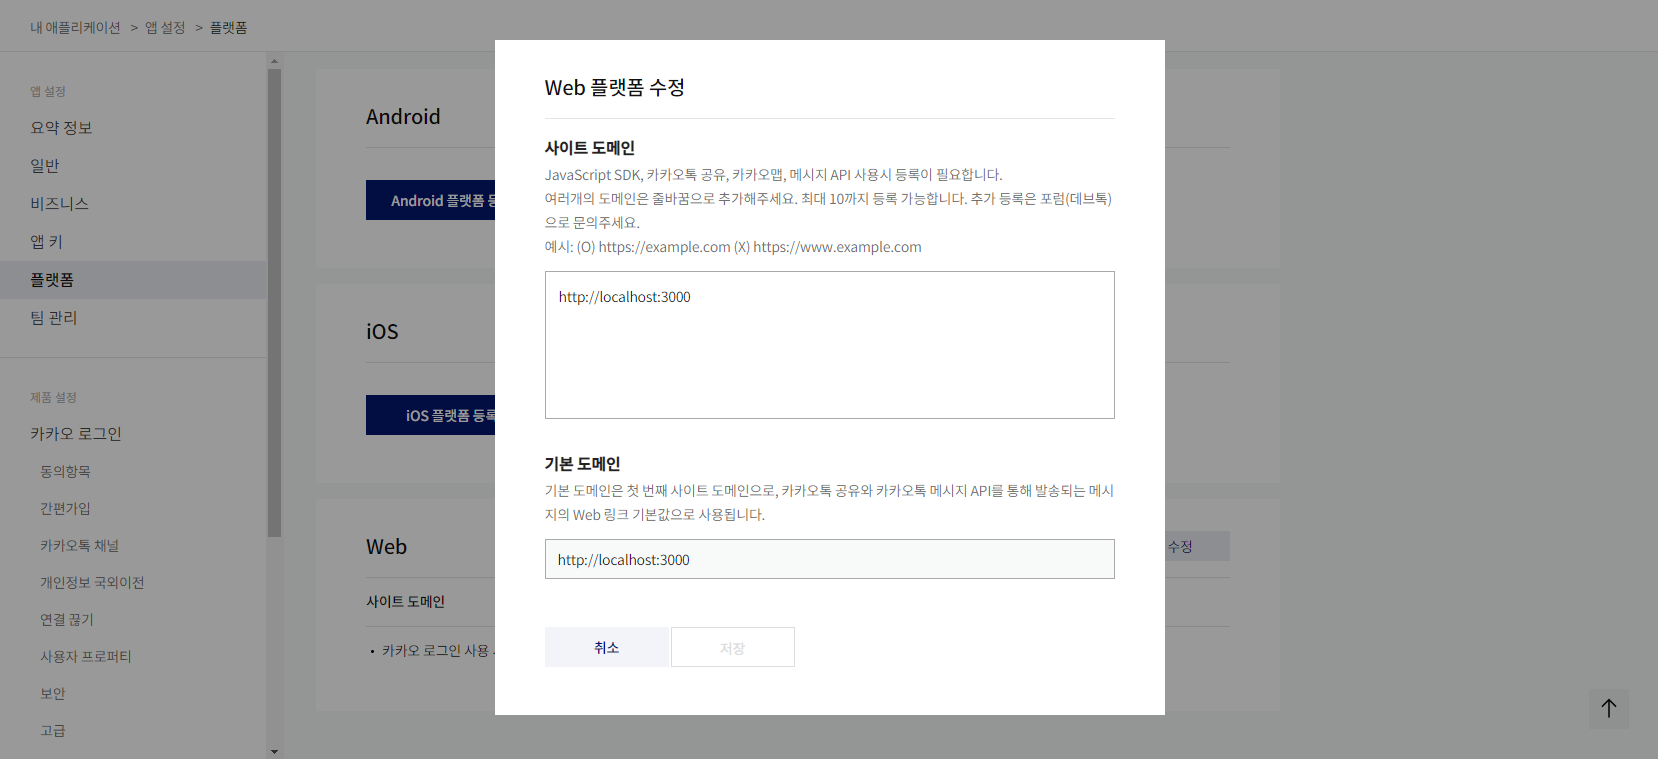Open the 간편가입 submenu item

65,508
